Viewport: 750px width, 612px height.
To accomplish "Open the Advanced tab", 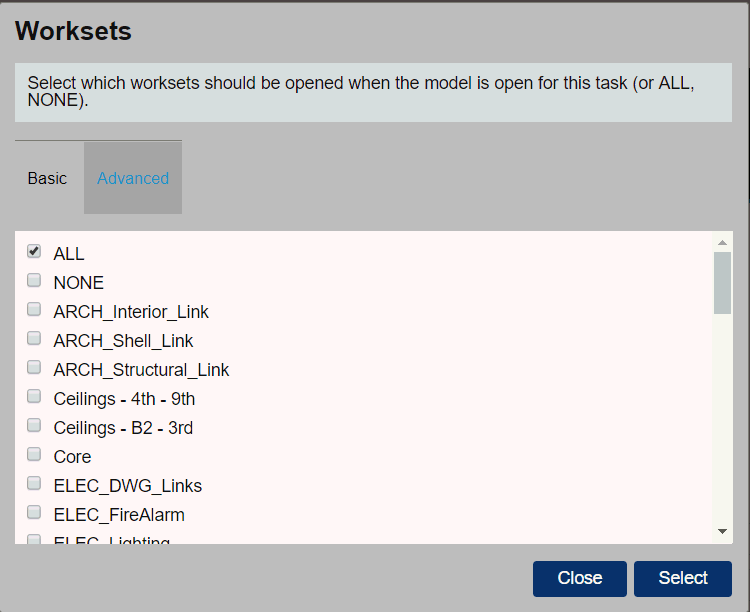I will coord(133,178).
